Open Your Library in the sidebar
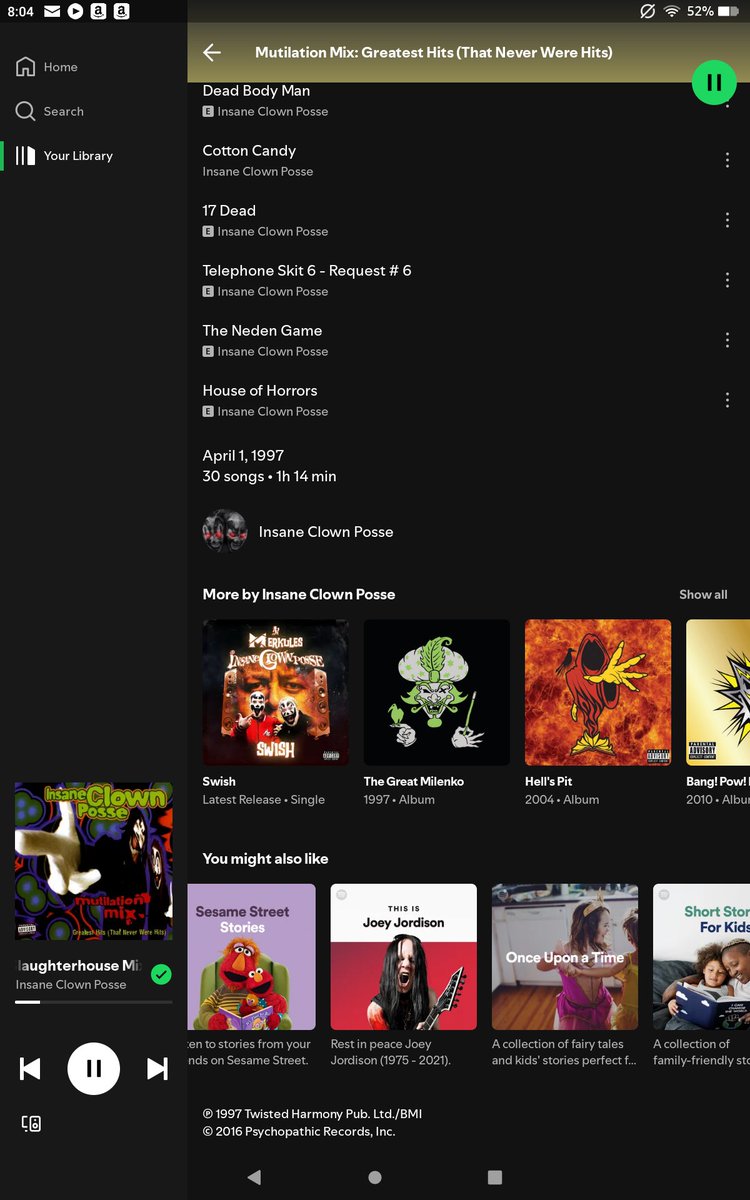 (64, 156)
